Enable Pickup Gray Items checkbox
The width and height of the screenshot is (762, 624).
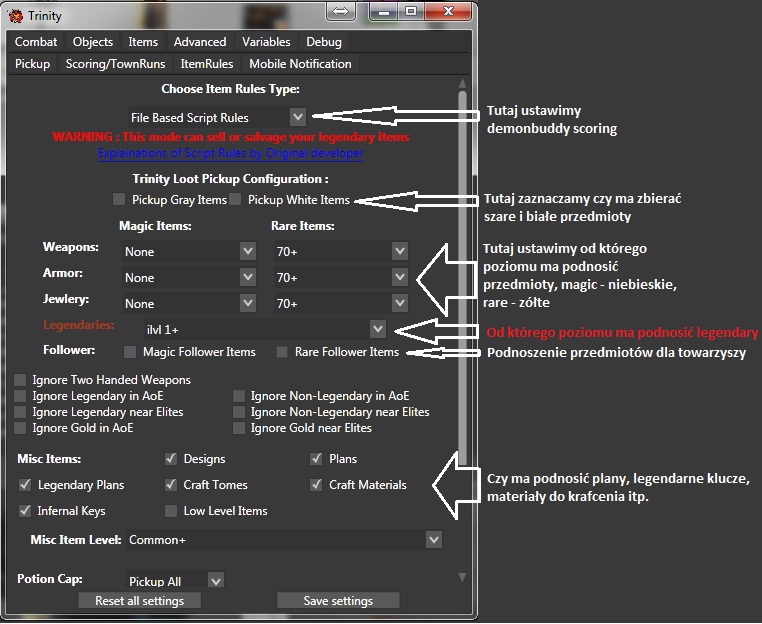click(119, 199)
